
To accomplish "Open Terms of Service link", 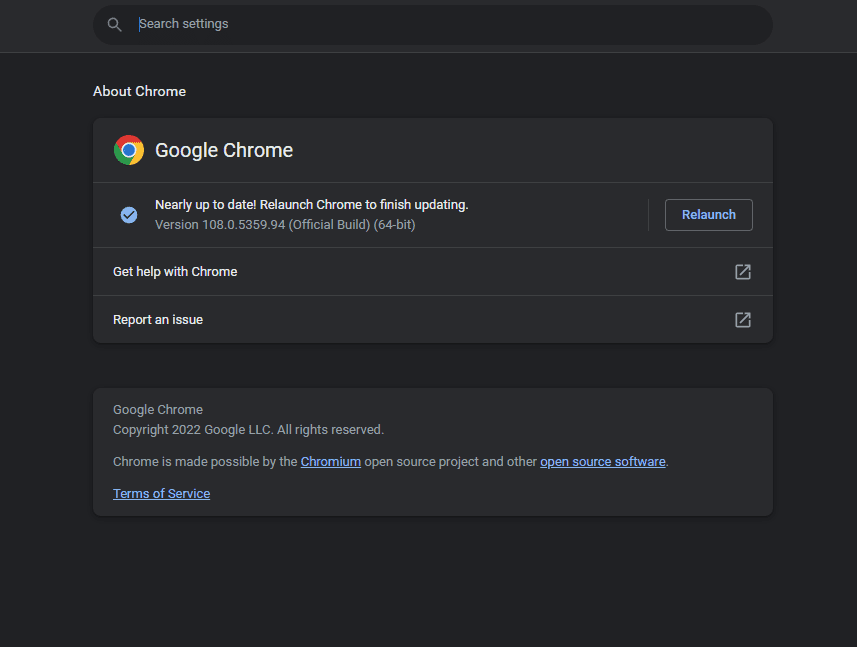I will coord(161,493).
